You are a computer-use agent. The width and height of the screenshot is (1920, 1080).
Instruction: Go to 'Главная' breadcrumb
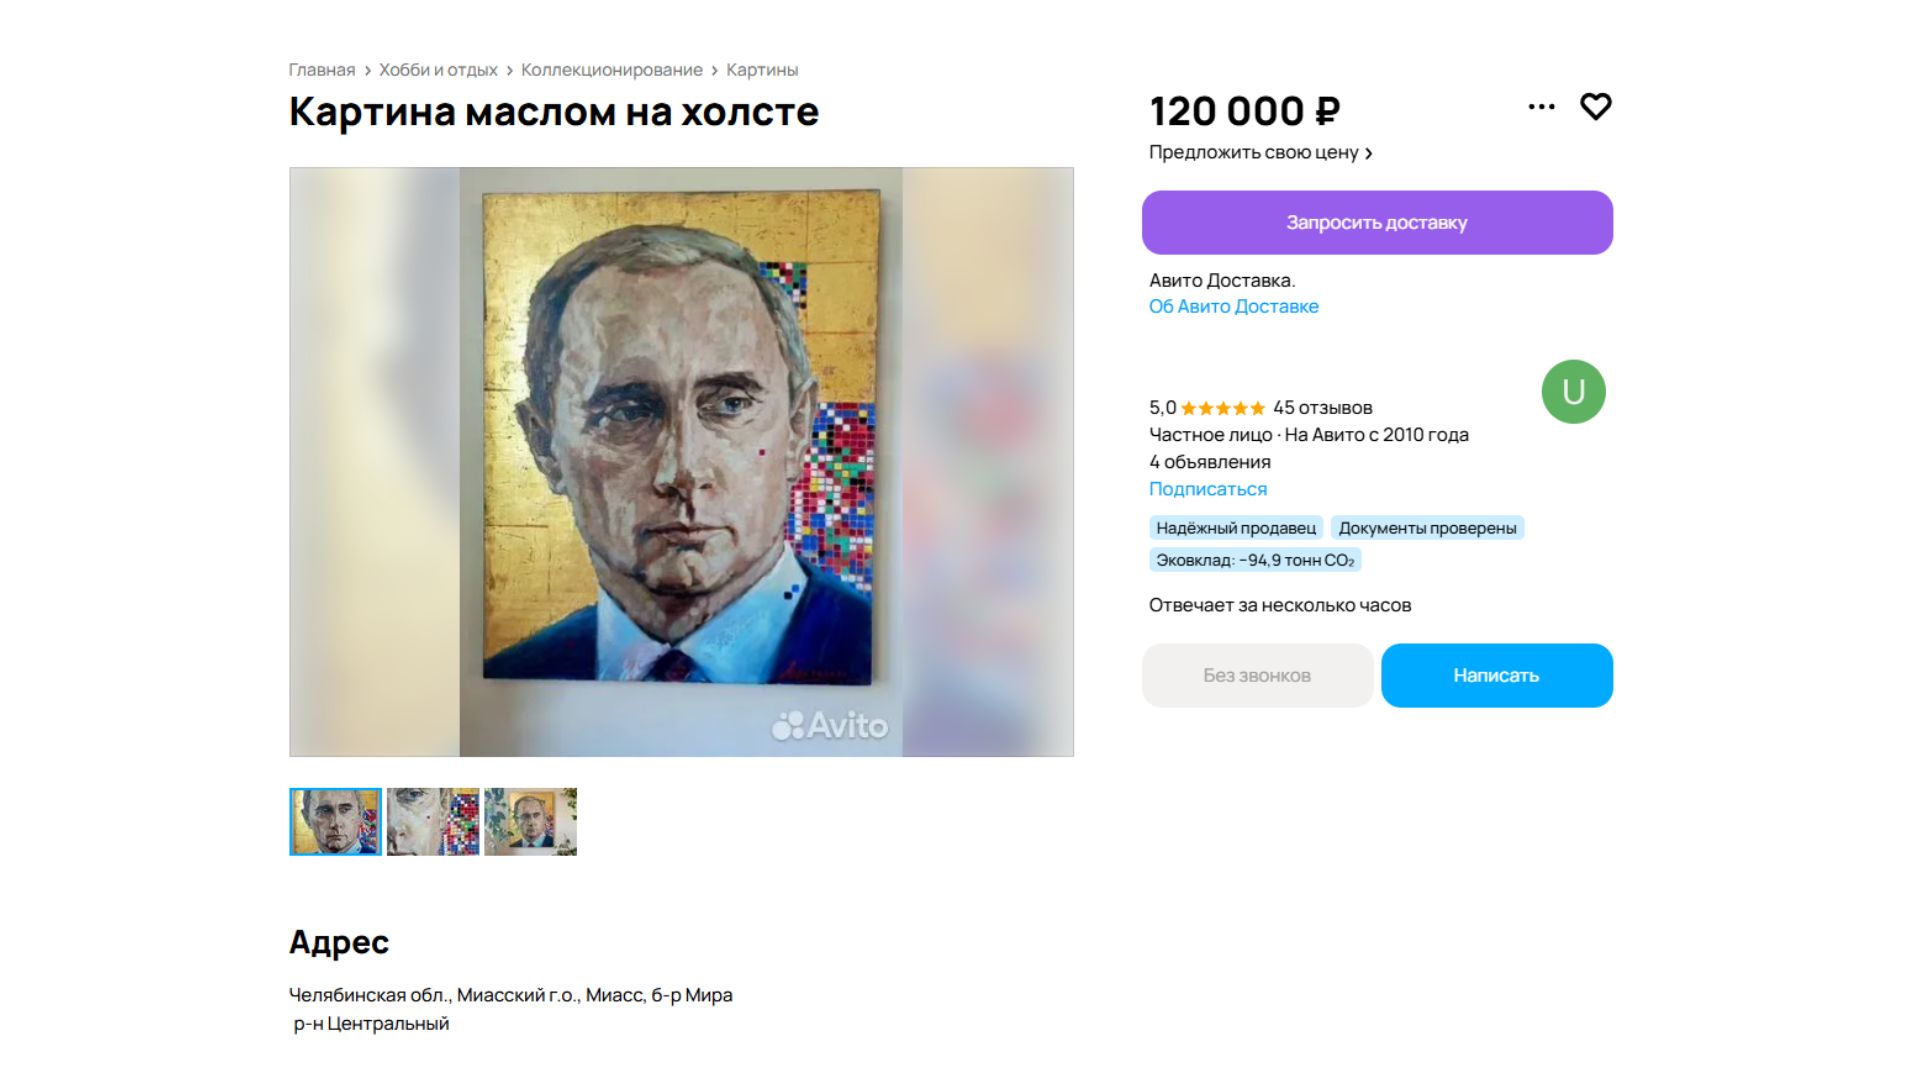(x=321, y=70)
